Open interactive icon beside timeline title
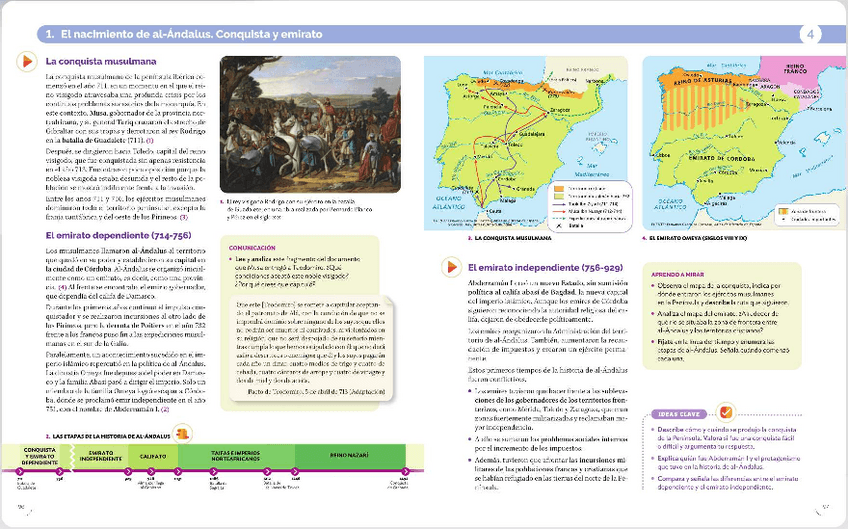 (182, 432)
